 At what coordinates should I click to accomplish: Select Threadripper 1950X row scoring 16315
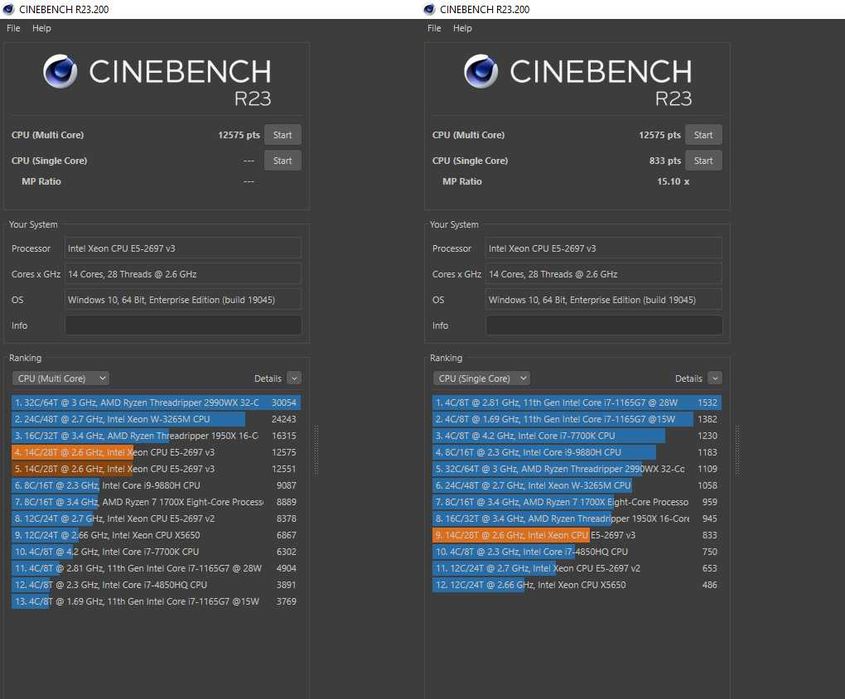[156, 436]
